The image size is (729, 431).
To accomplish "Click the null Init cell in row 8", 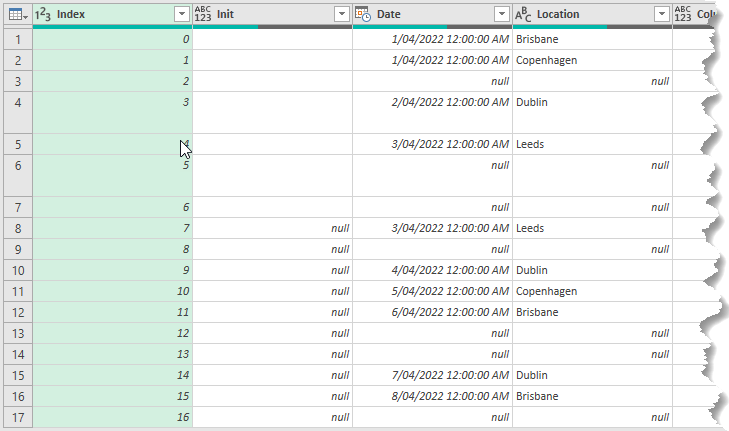I will tap(272, 228).
